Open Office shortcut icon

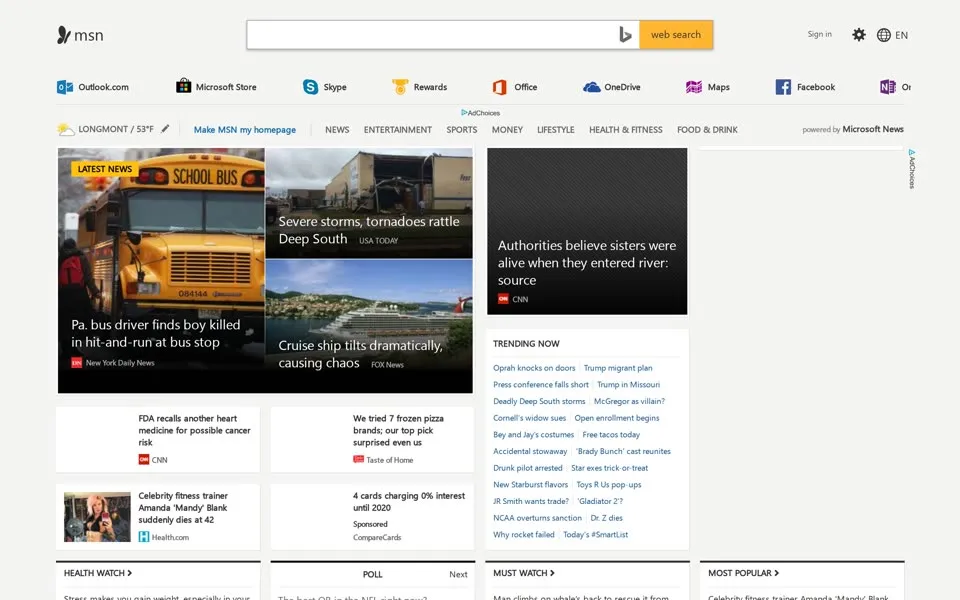click(x=500, y=87)
